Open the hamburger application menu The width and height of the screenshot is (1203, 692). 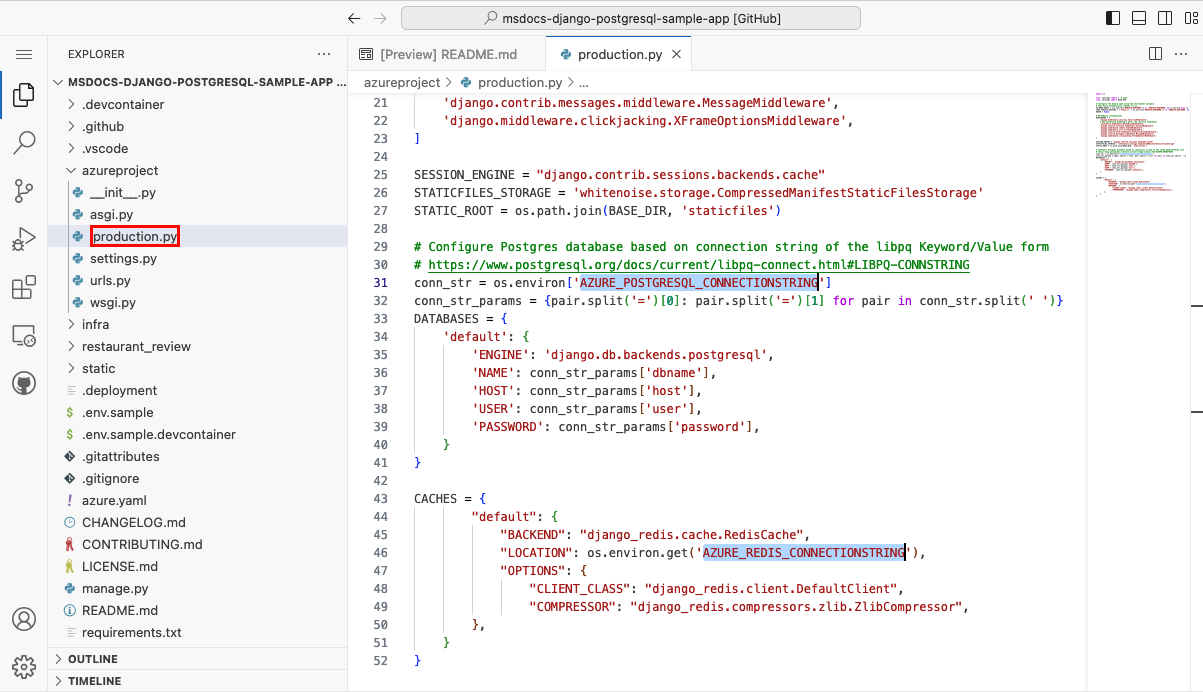point(24,54)
